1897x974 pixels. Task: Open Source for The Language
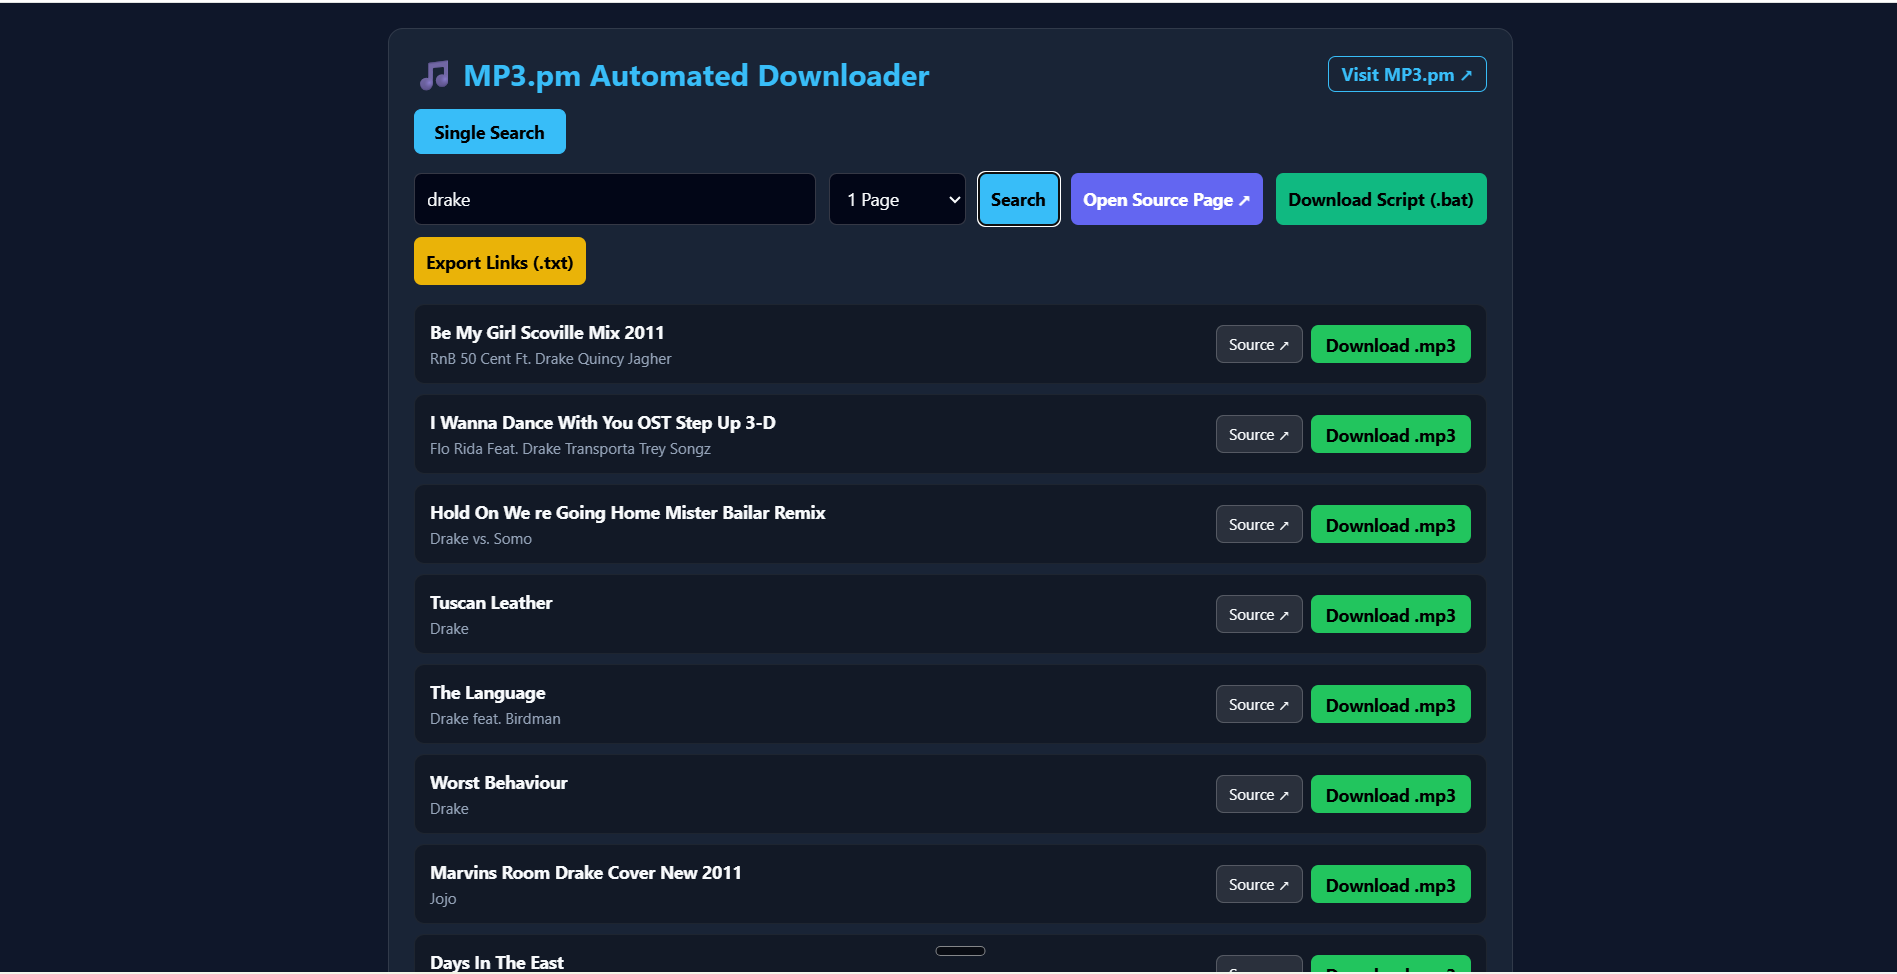[x=1258, y=704]
